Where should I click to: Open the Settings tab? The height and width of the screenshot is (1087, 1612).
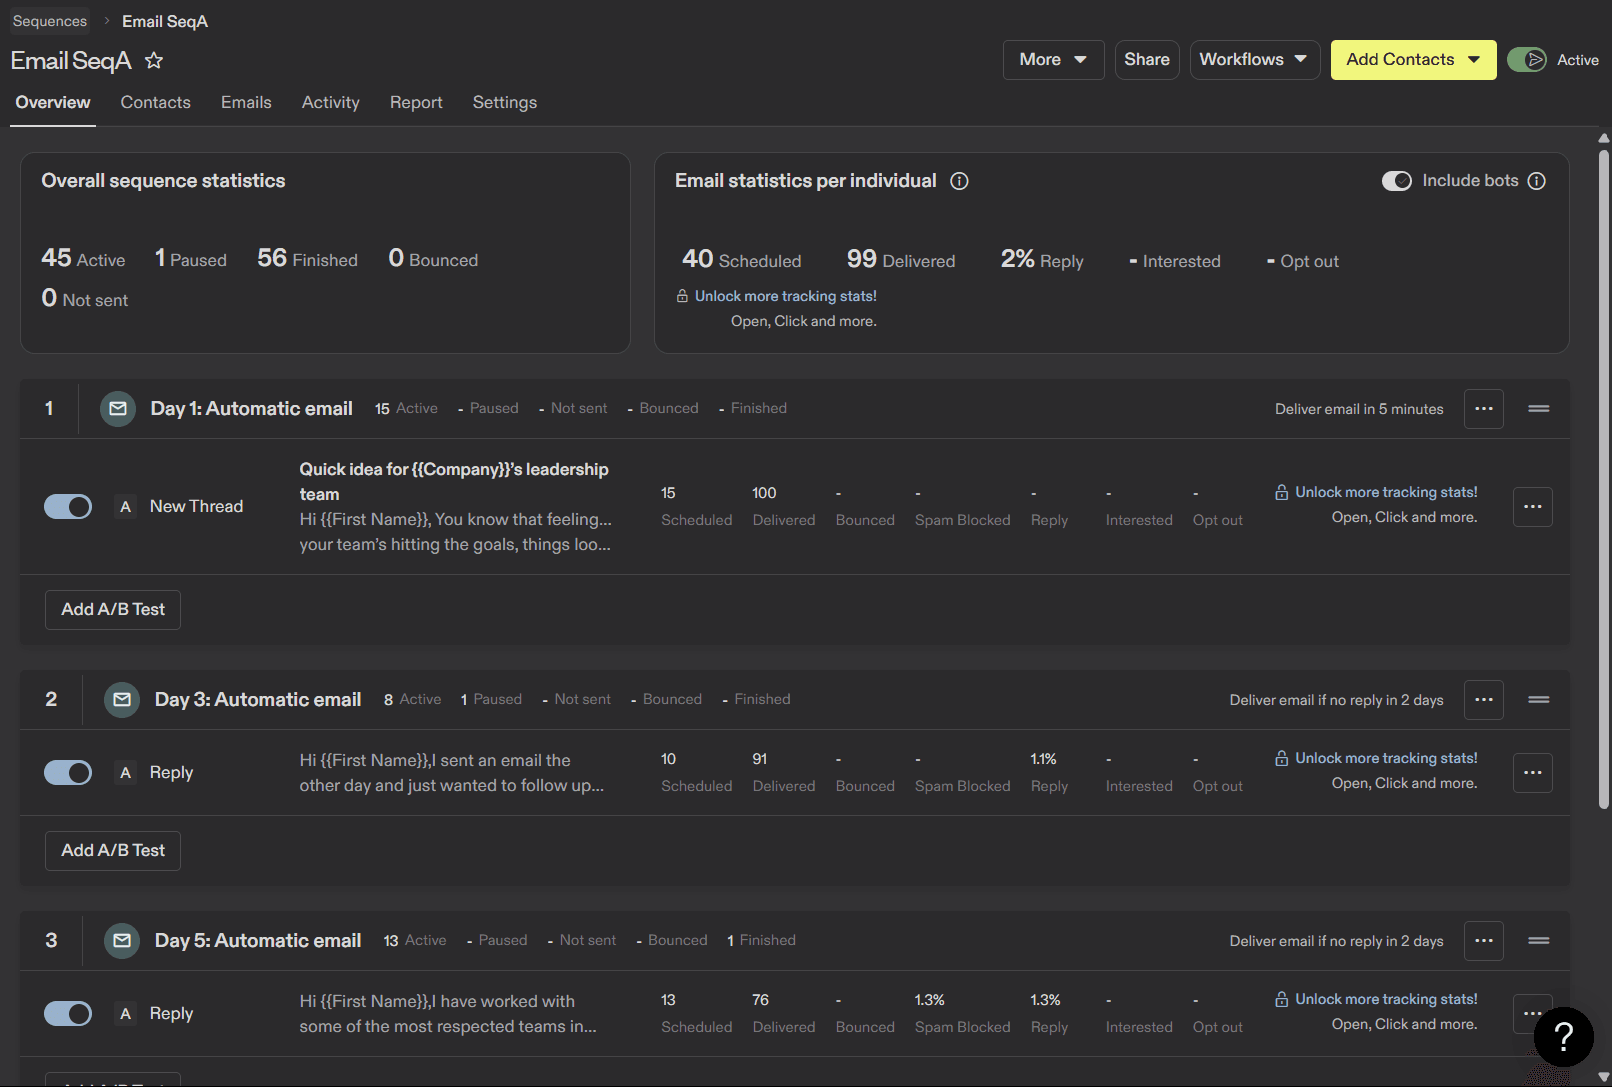click(x=505, y=103)
